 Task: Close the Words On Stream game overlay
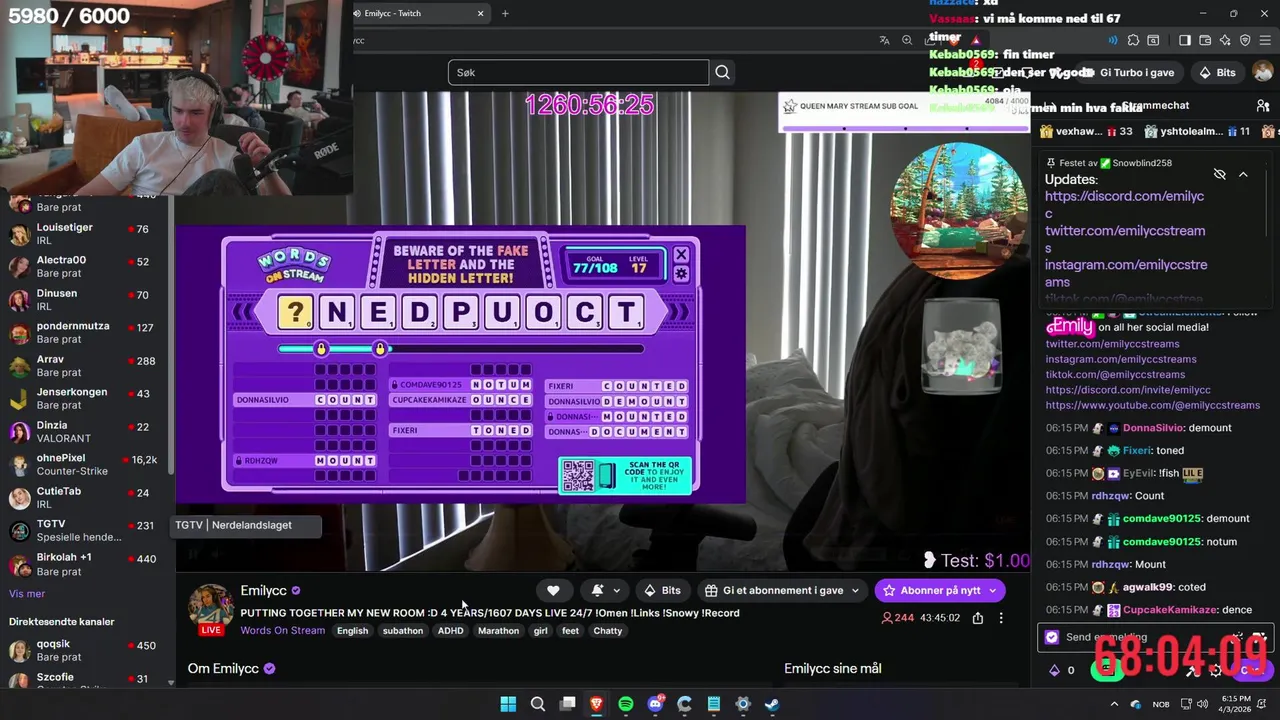tap(681, 255)
